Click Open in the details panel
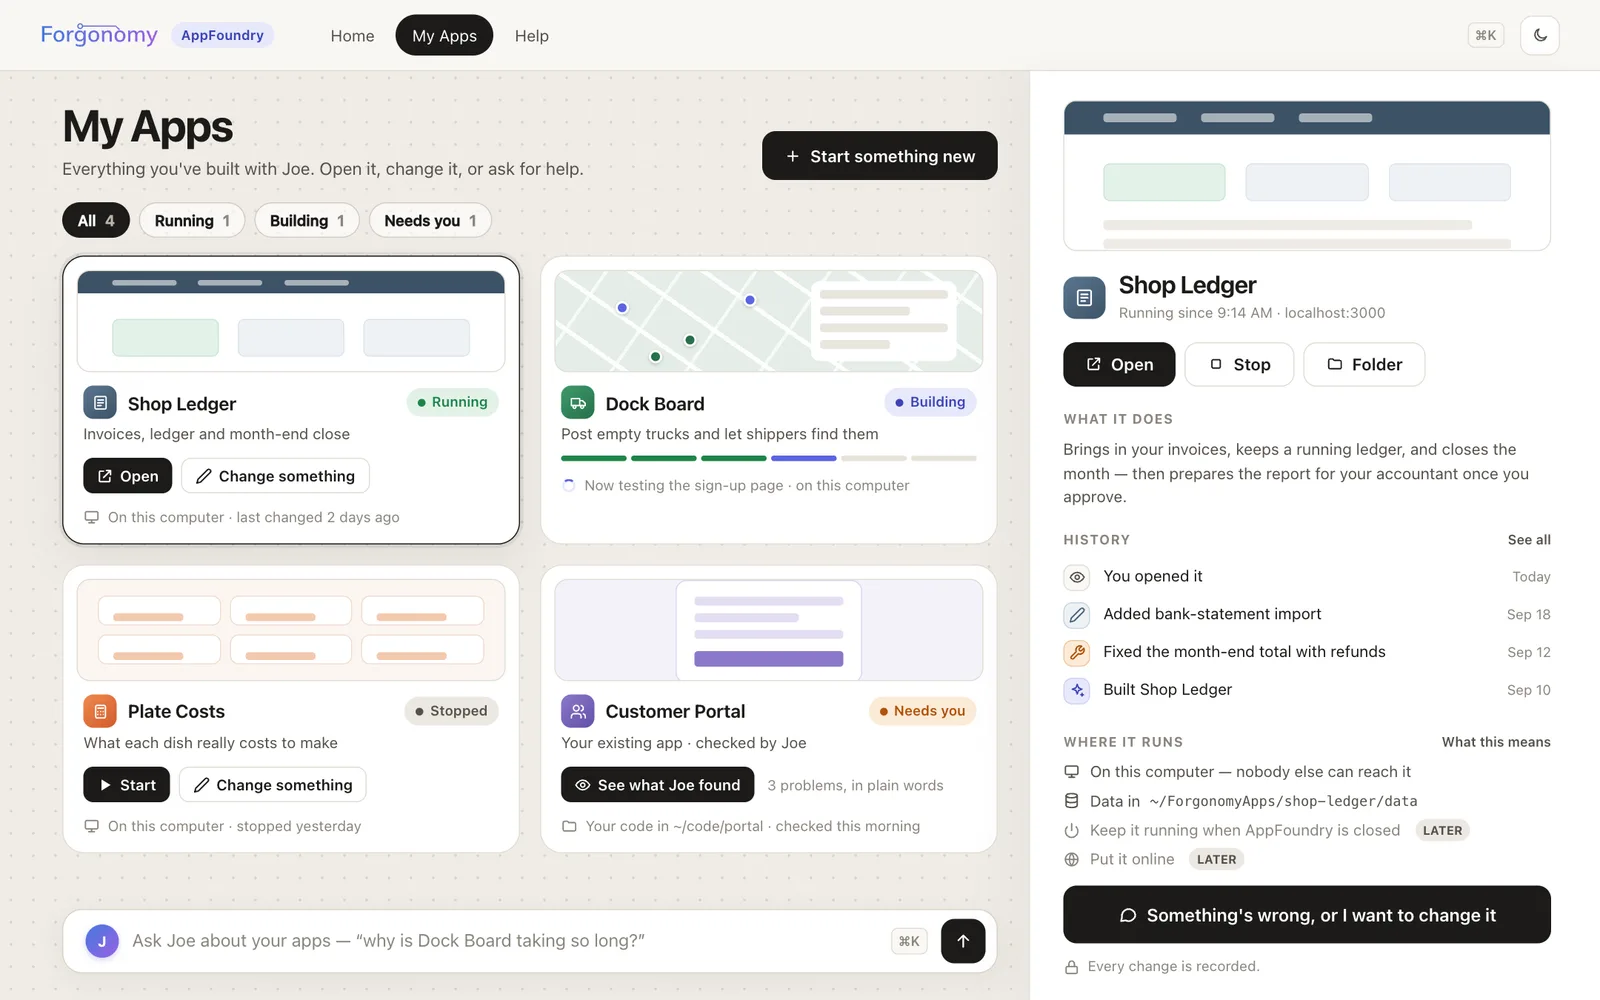The height and width of the screenshot is (1000, 1600). [x=1119, y=364]
